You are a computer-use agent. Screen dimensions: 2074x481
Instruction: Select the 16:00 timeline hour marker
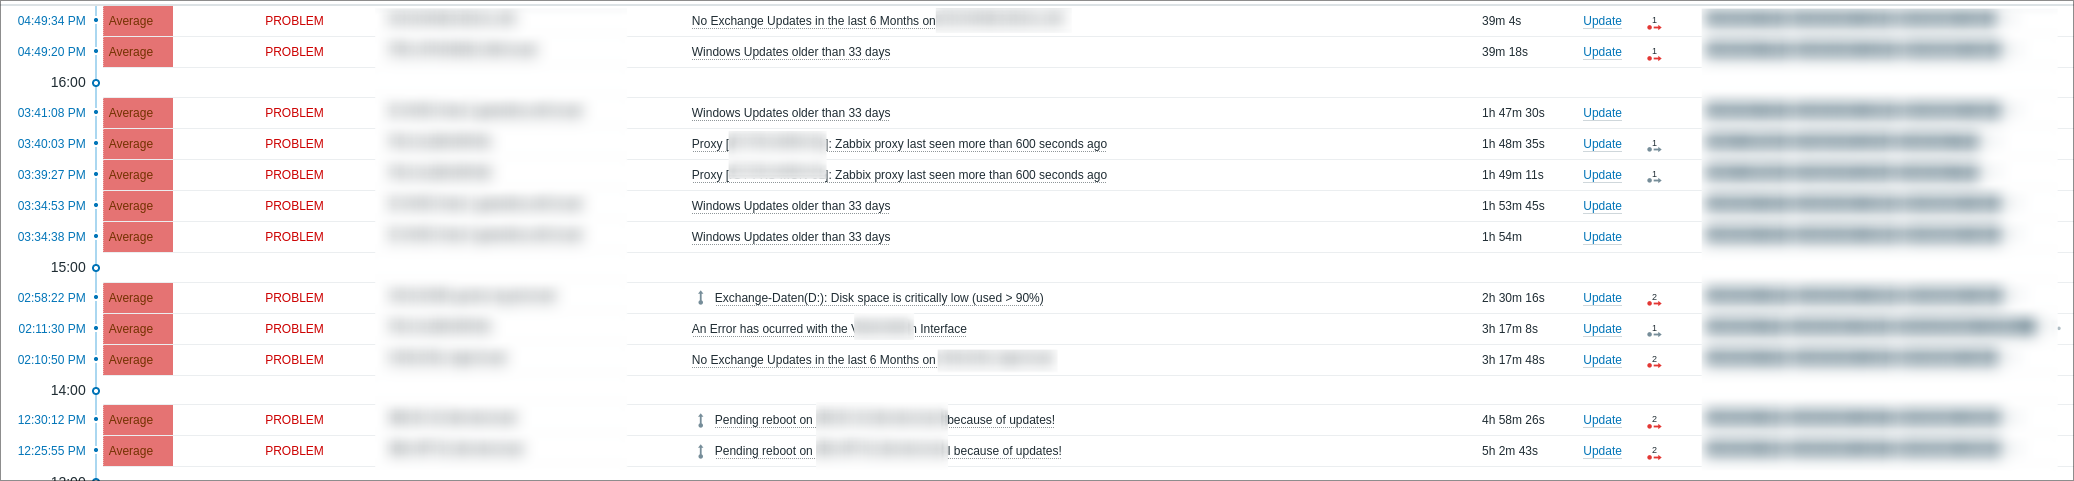[68, 82]
